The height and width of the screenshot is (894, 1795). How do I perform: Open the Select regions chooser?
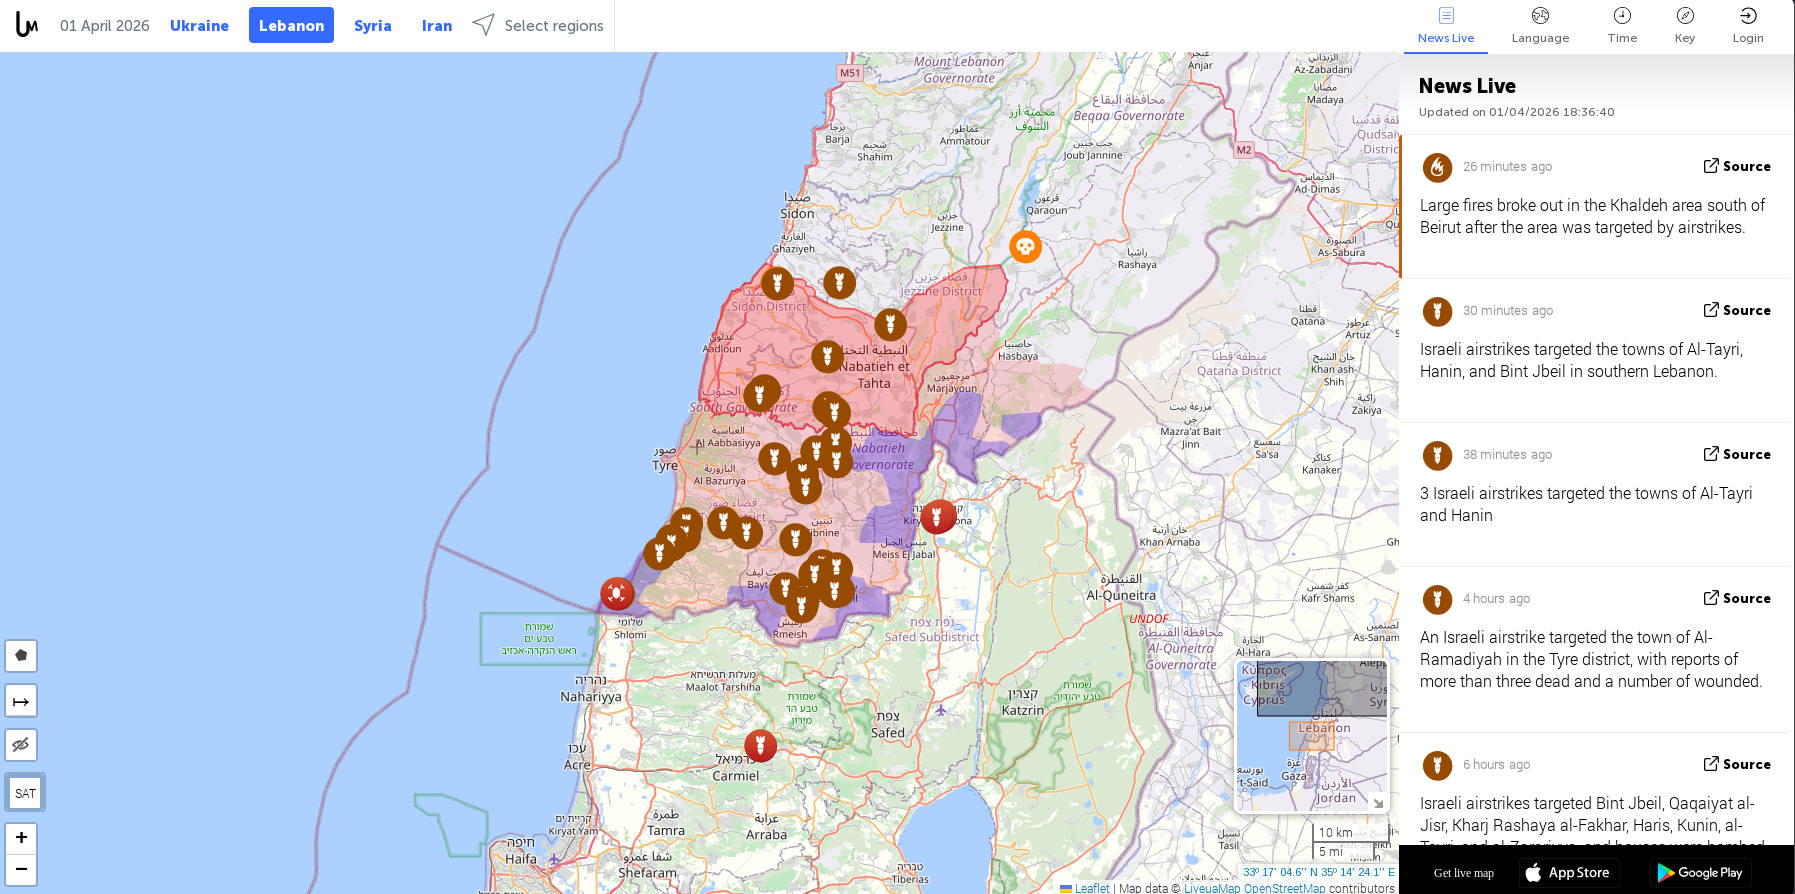click(538, 26)
